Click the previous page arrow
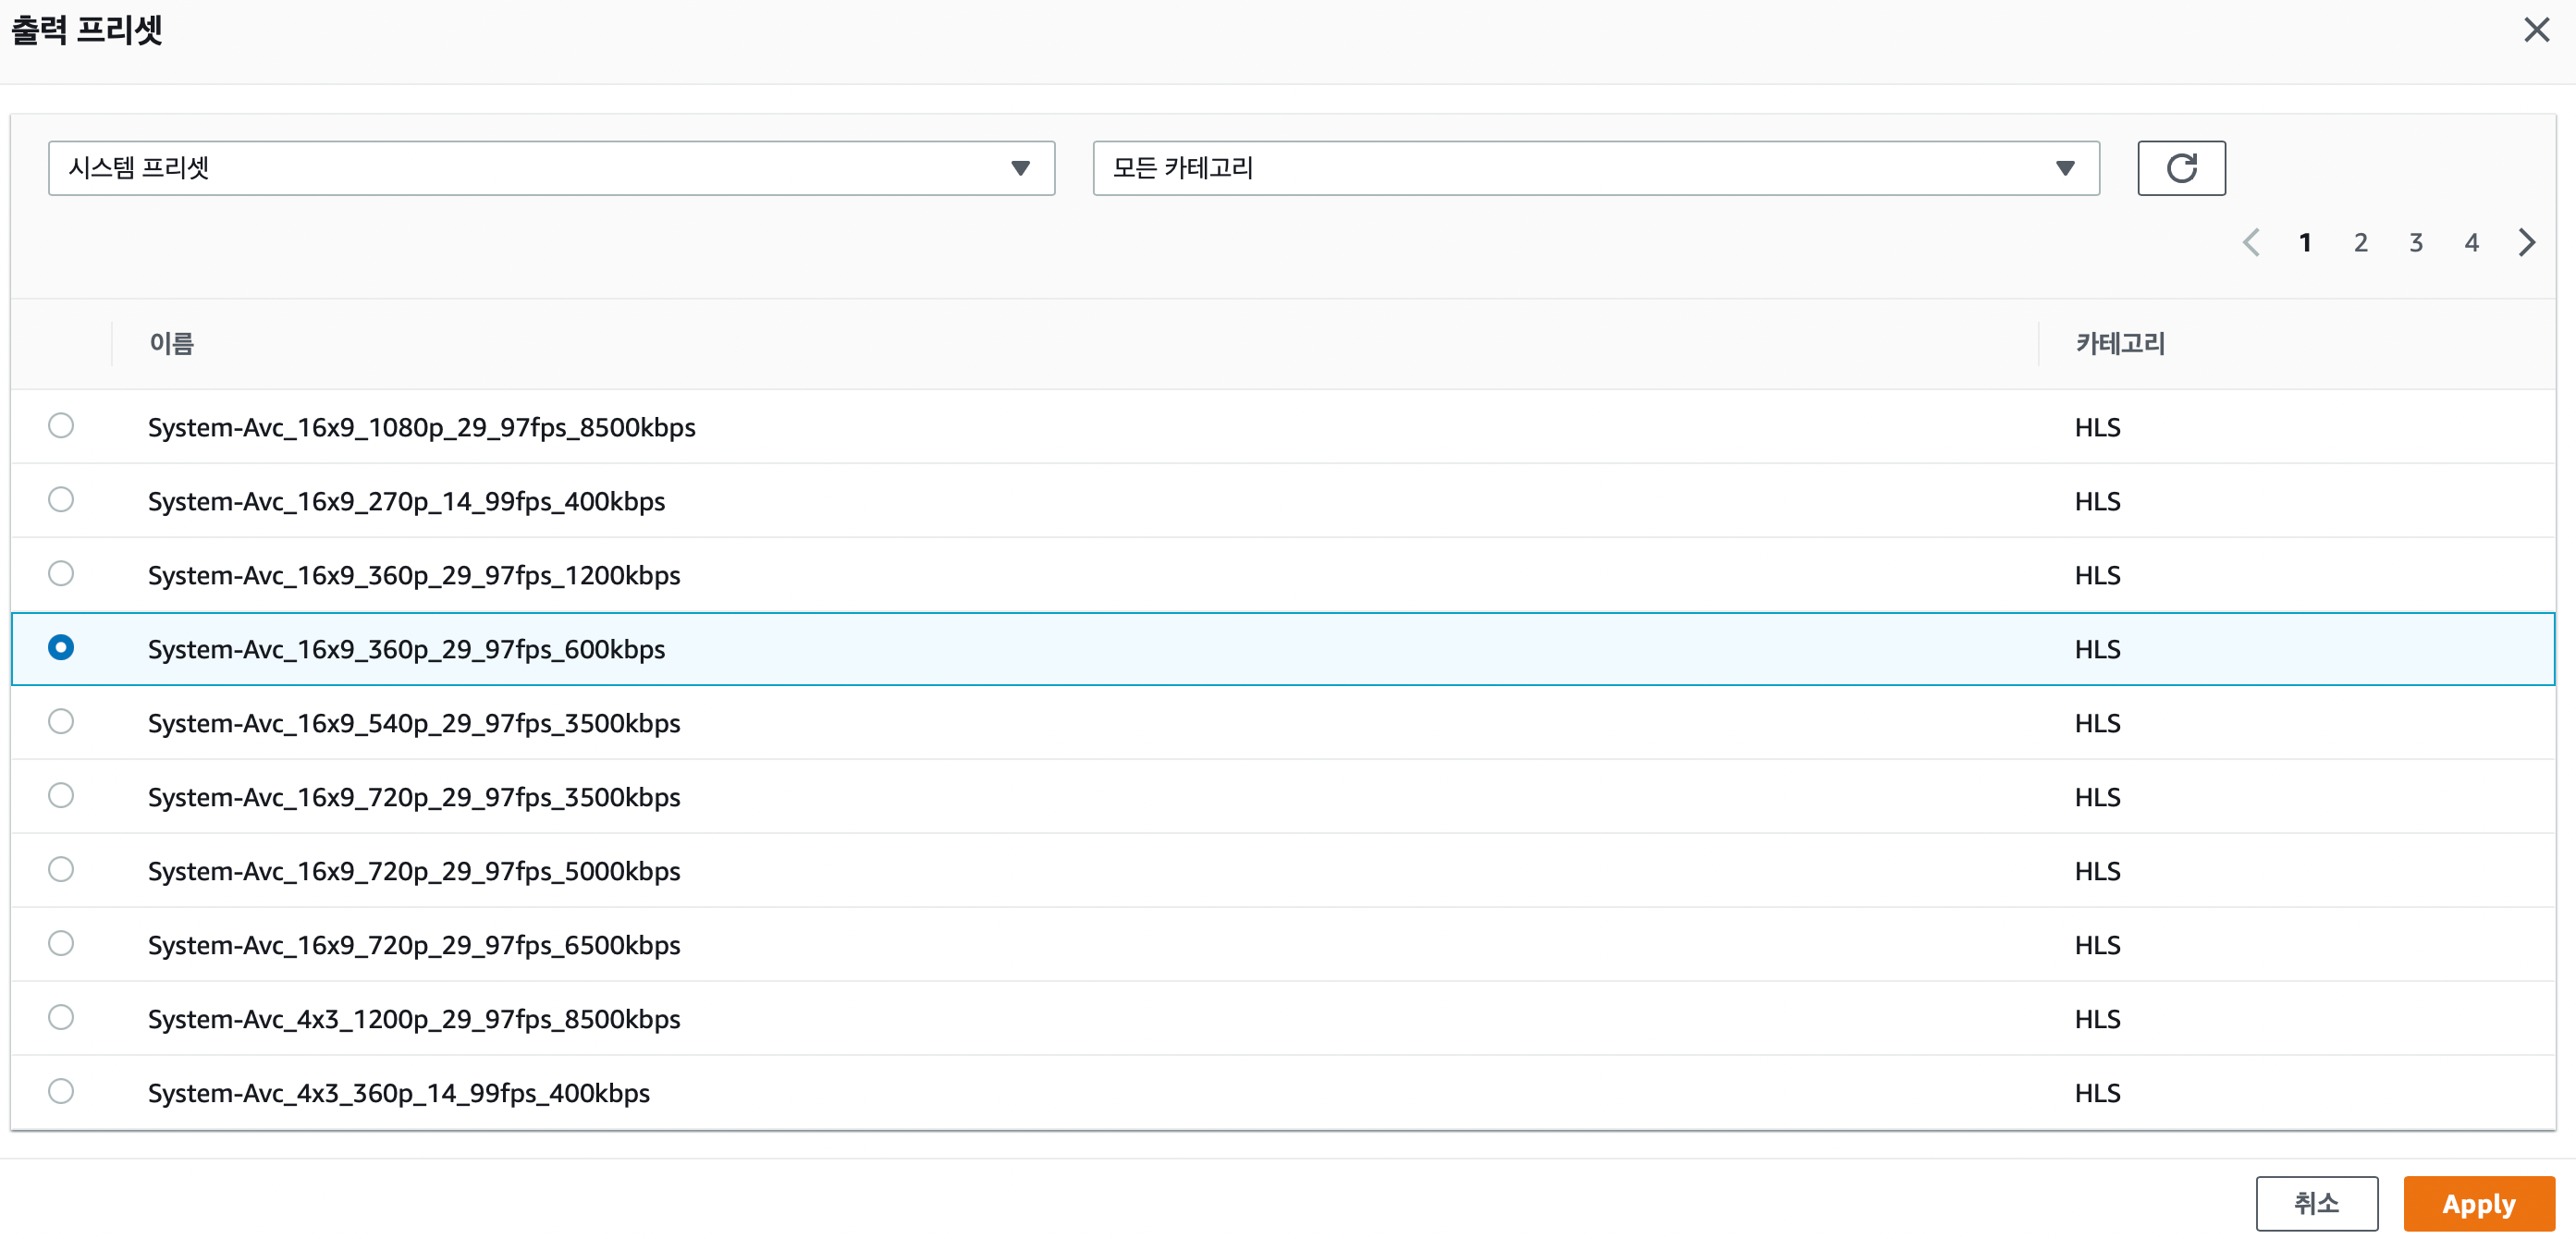This screenshot has width=2576, height=1239. [x=2251, y=243]
